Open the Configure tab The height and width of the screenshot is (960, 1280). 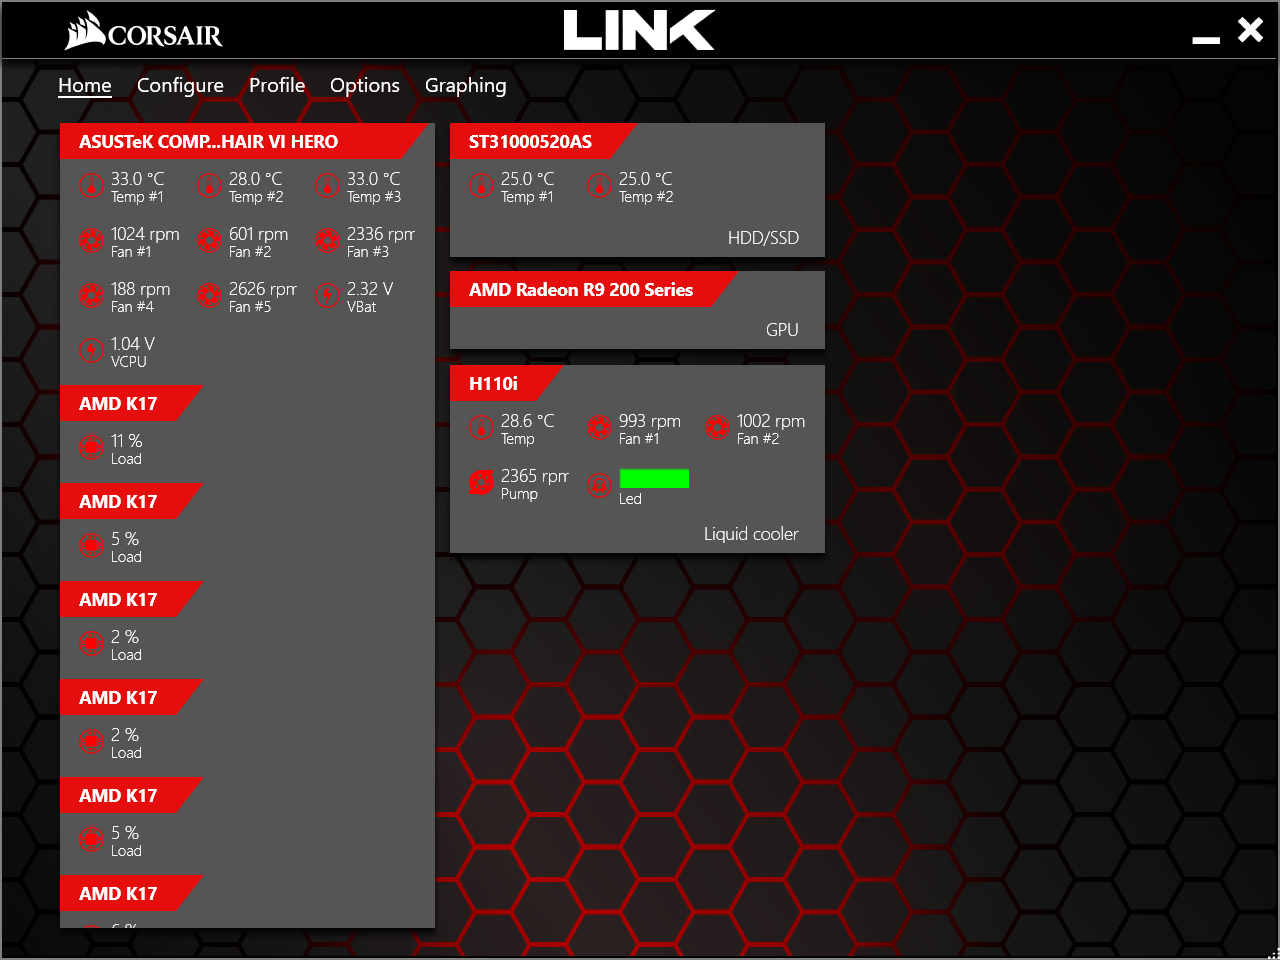coord(180,86)
